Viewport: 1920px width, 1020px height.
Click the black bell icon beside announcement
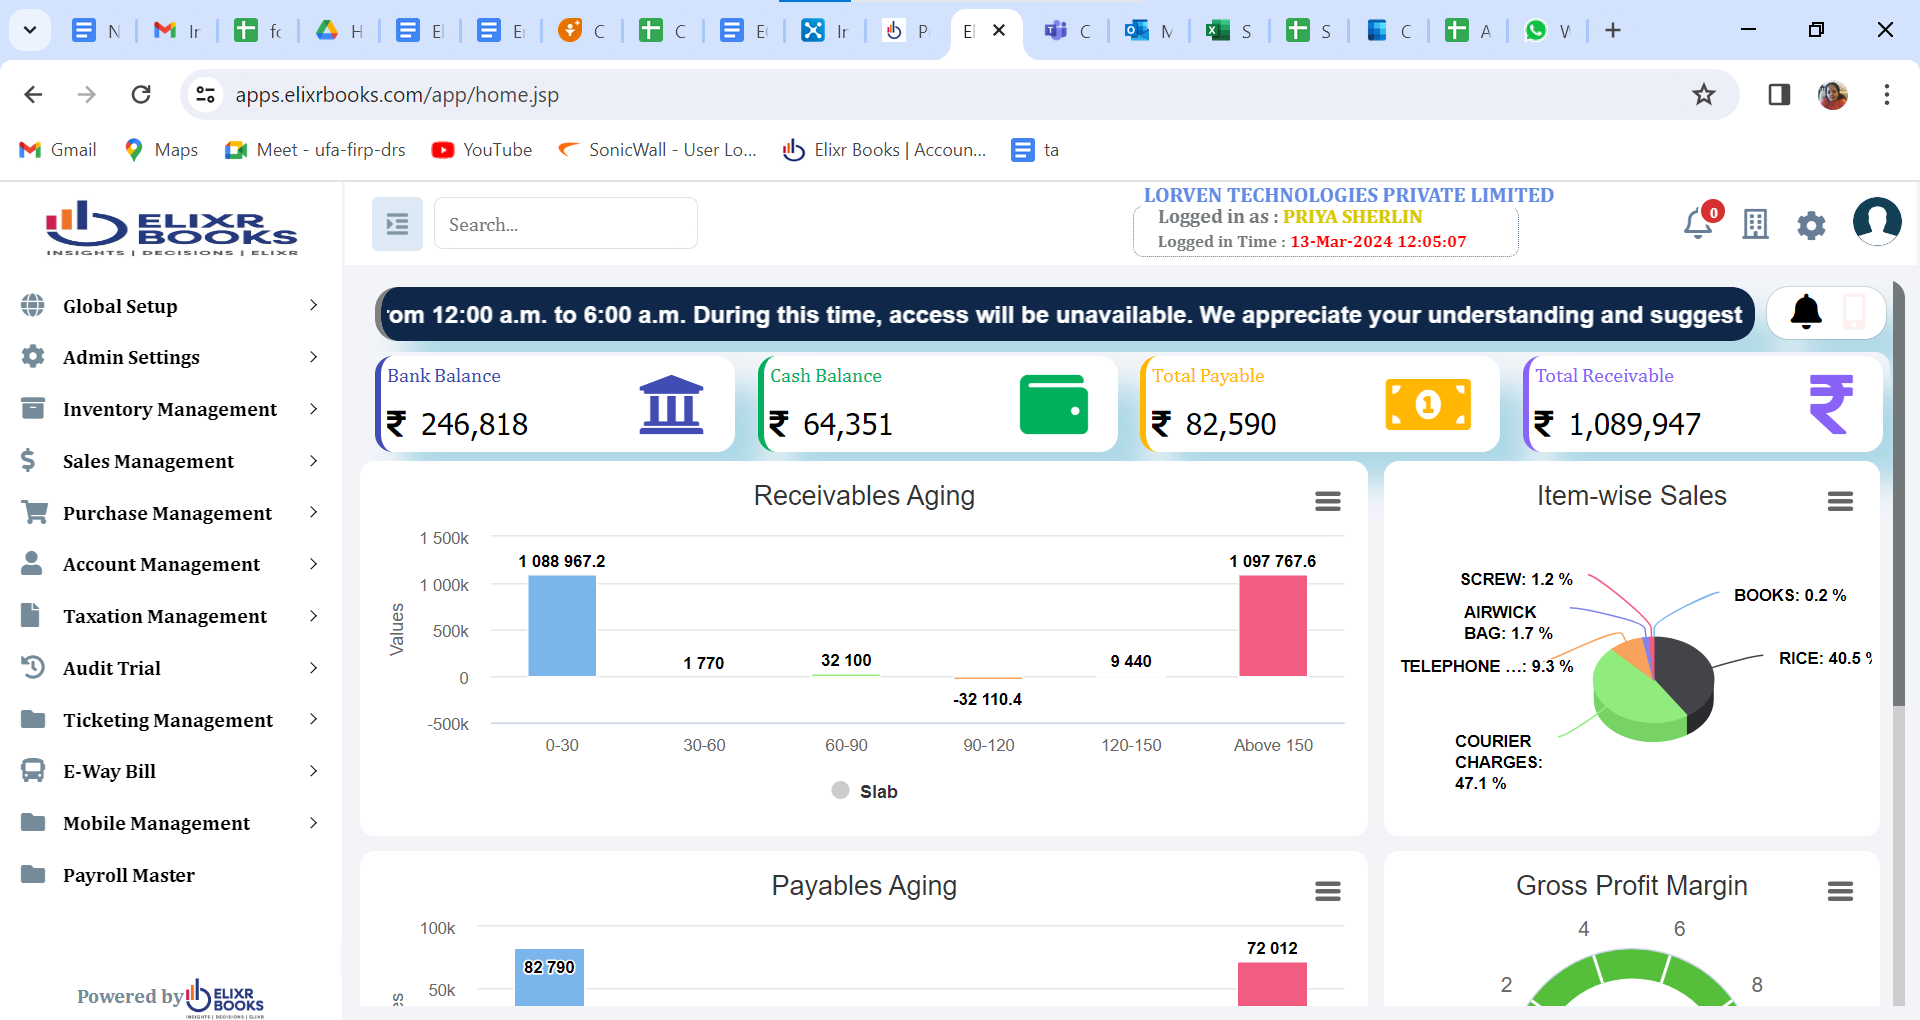(x=1805, y=313)
